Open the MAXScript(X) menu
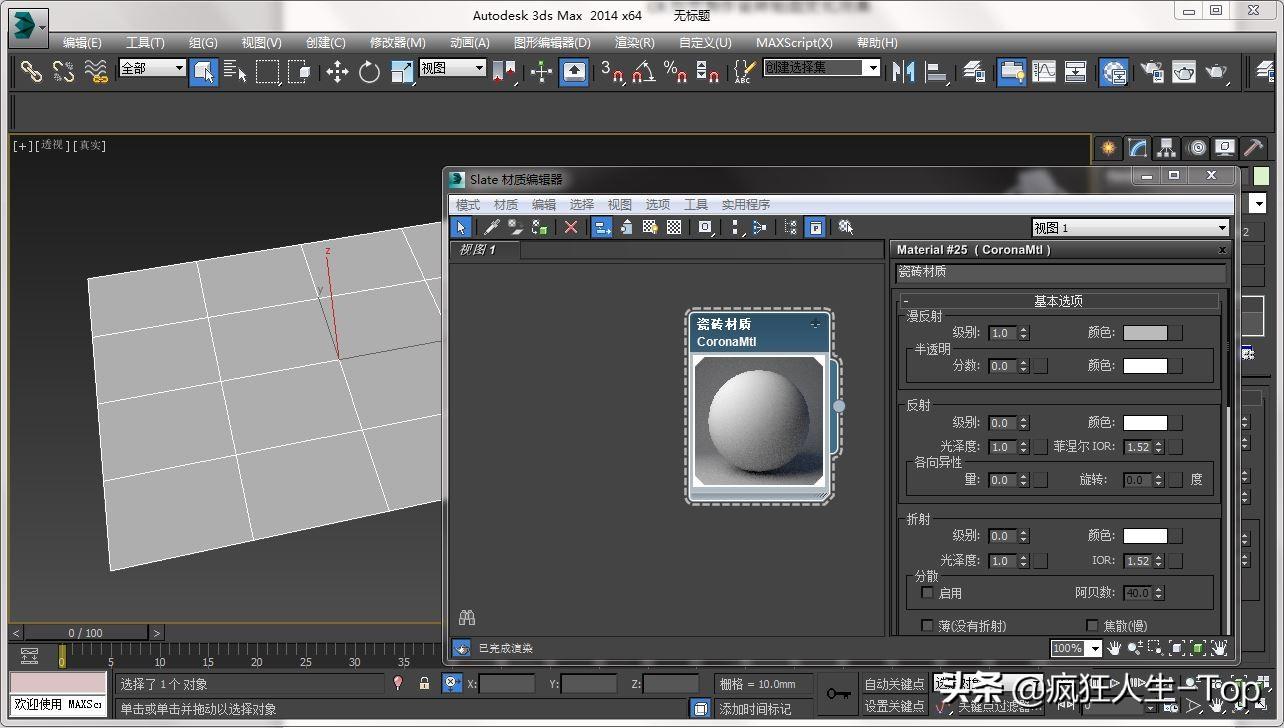Screen dimensions: 1284x728 794,43
